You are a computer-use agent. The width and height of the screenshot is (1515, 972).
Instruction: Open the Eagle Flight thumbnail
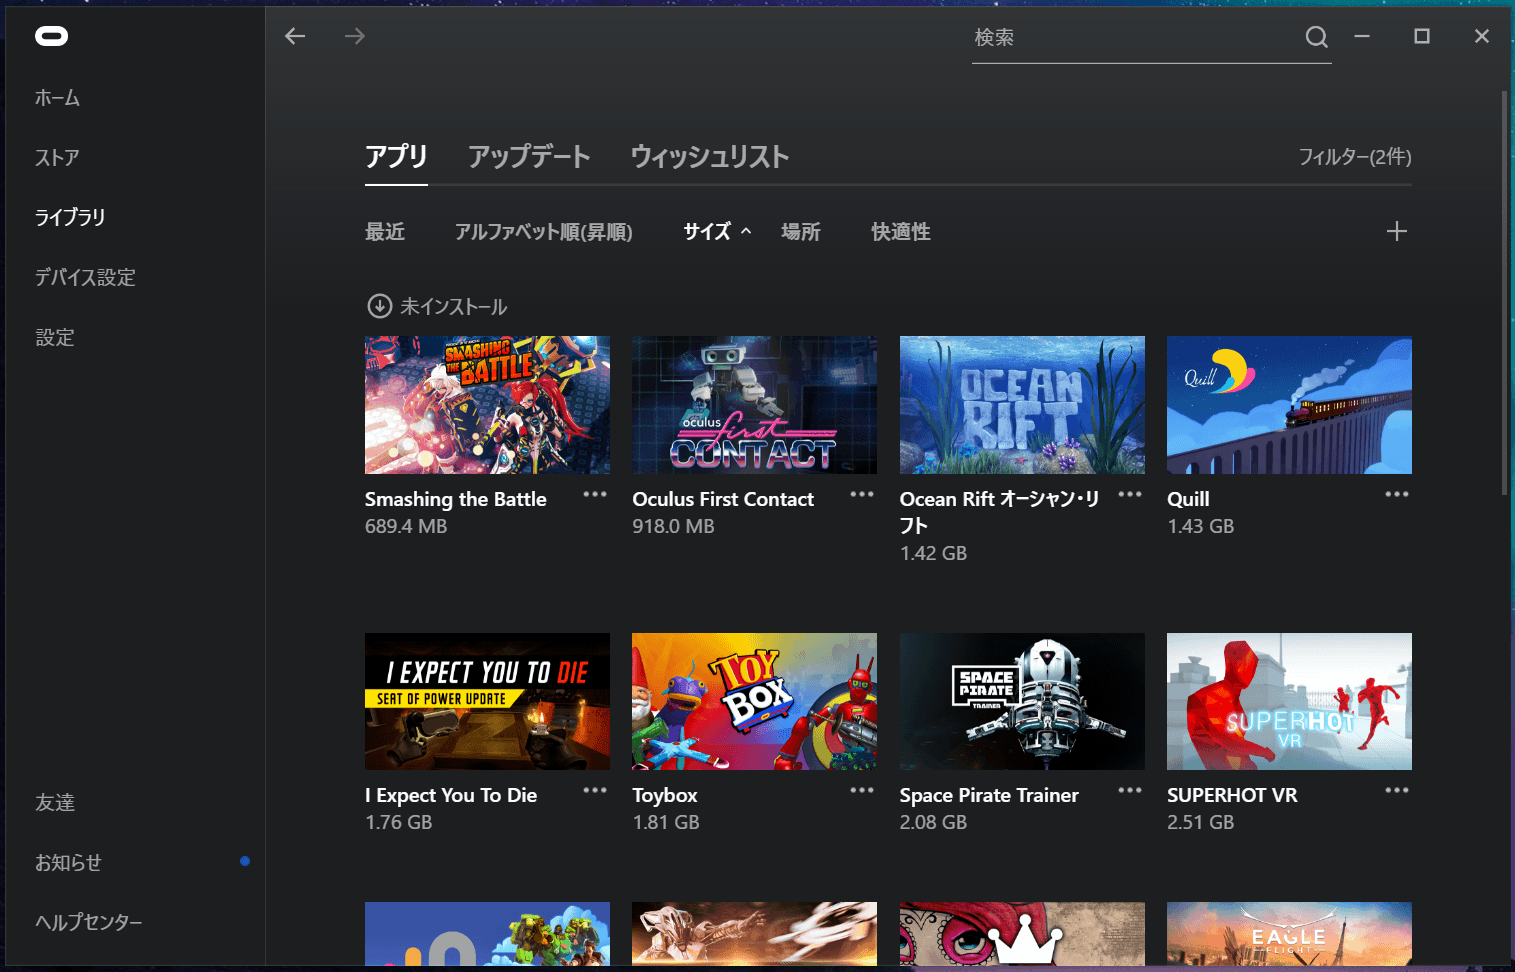[x=1289, y=934]
